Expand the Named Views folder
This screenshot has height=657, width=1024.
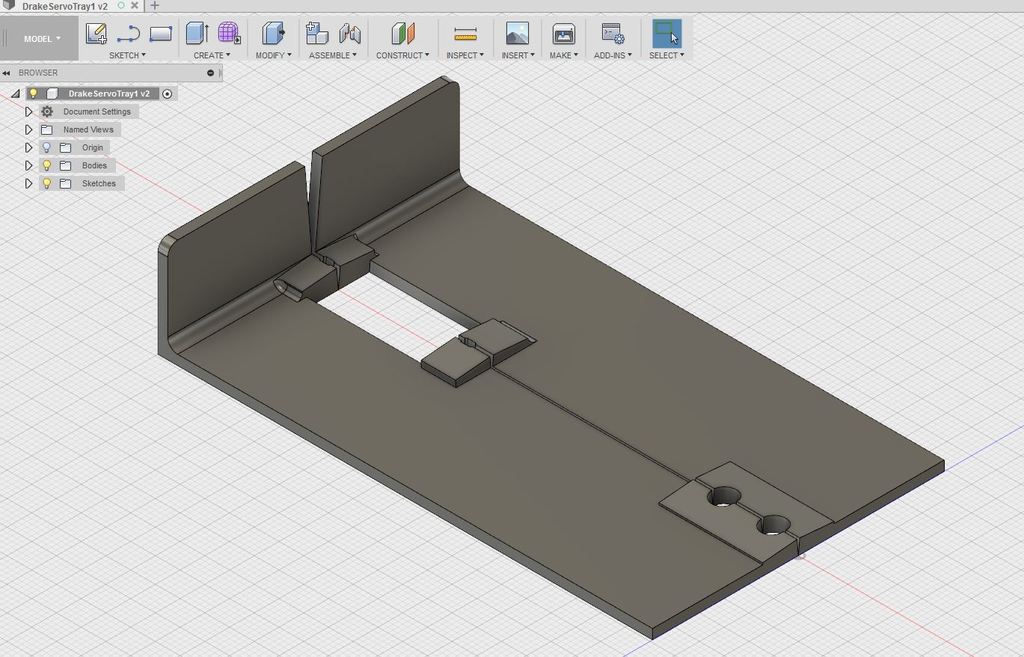tap(29, 130)
